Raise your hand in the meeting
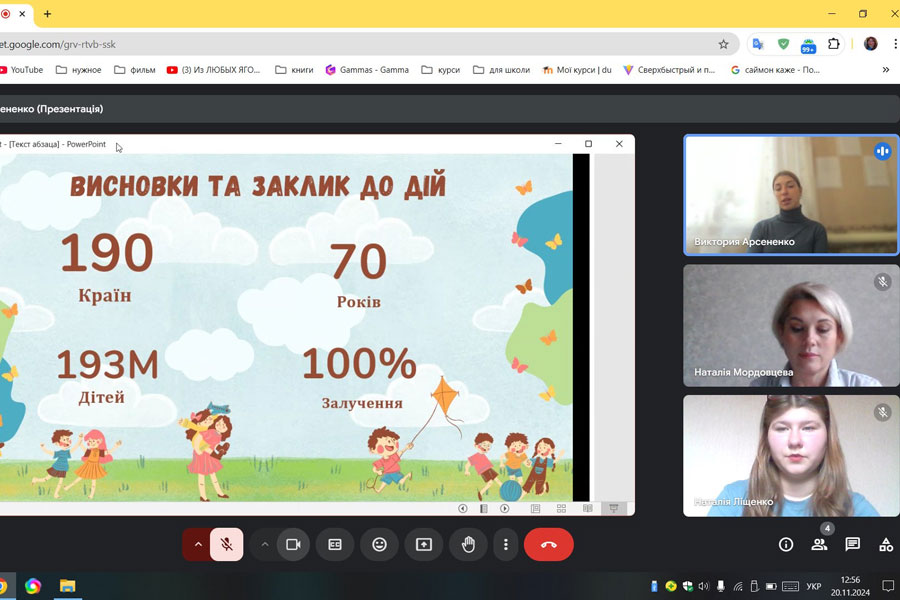Viewport: 900px width, 600px height. point(468,544)
